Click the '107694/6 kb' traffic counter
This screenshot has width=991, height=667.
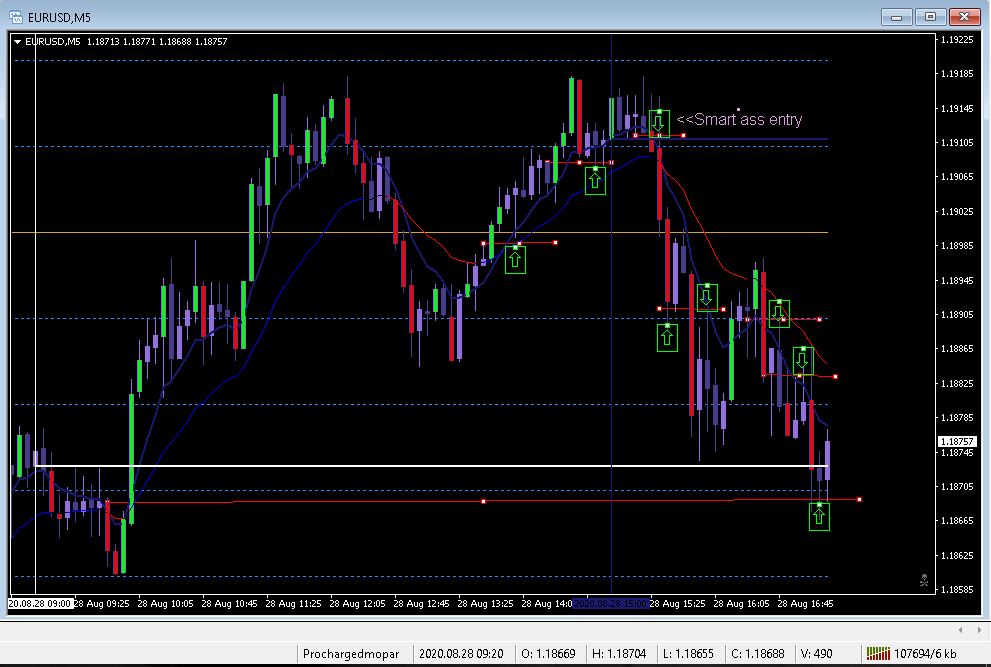pyautogui.click(x=925, y=654)
